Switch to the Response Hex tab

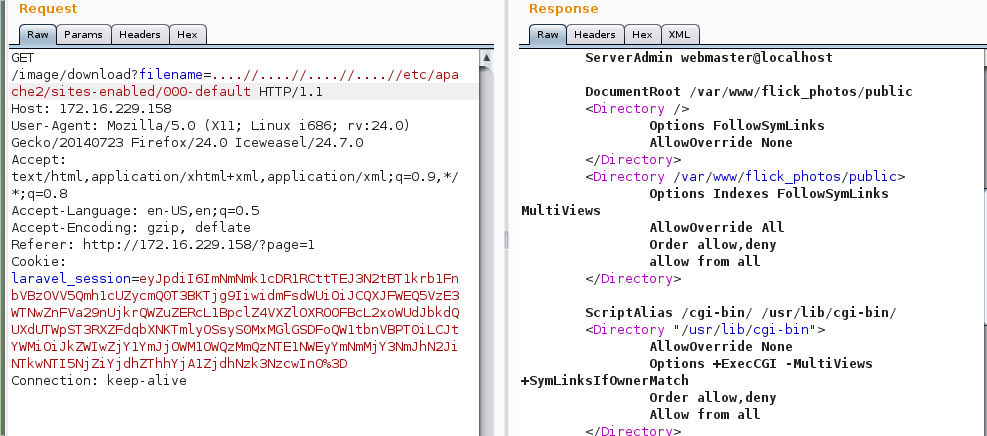[x=643, y=35]
